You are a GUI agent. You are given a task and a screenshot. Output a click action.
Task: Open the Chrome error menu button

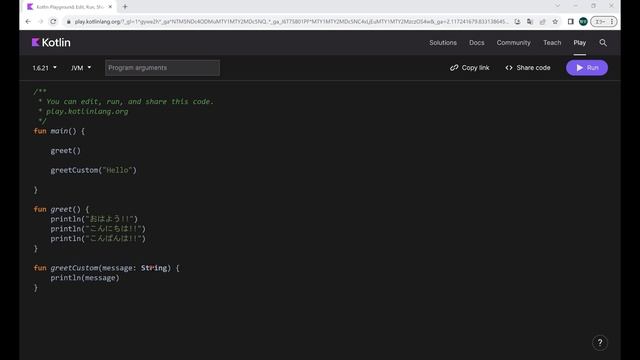point(604,22)
